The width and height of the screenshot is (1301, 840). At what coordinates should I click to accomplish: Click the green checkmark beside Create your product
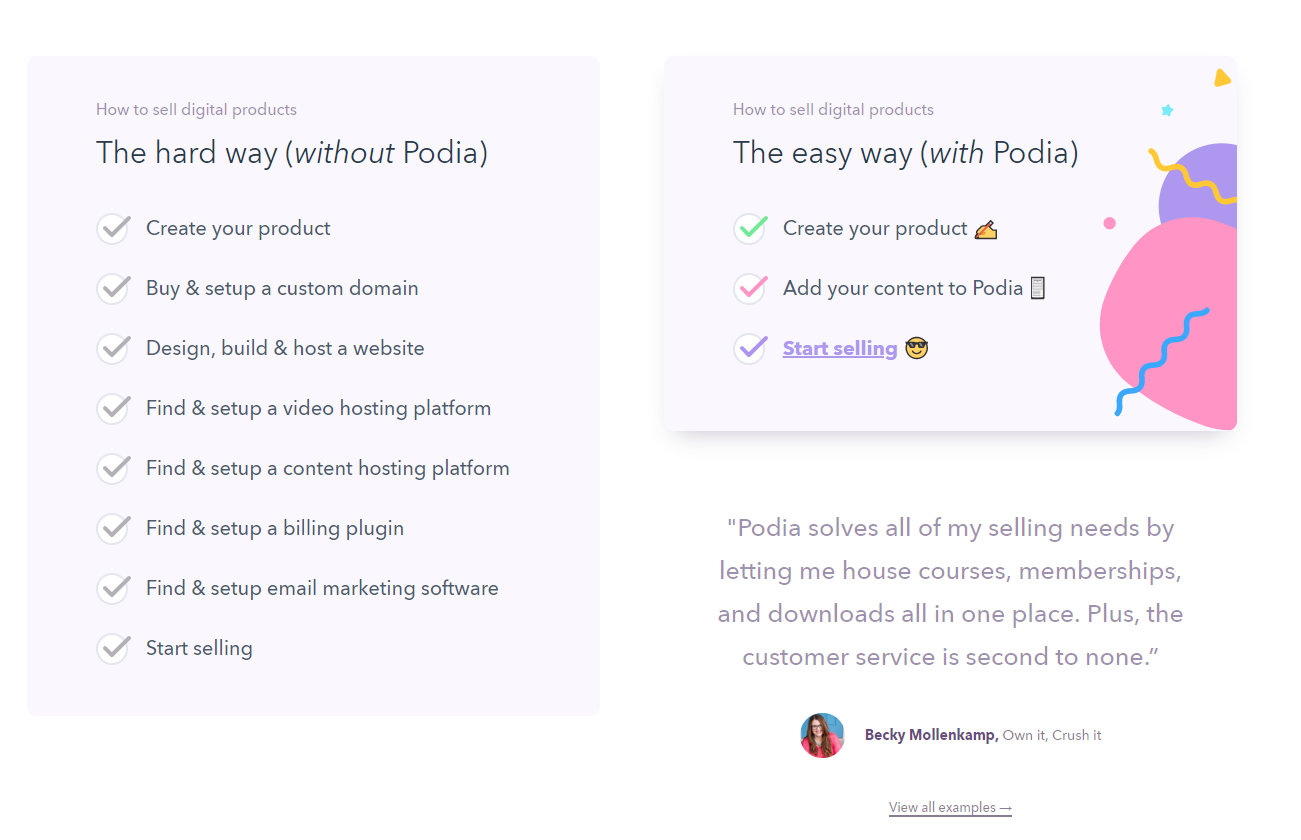coord(750,228)
